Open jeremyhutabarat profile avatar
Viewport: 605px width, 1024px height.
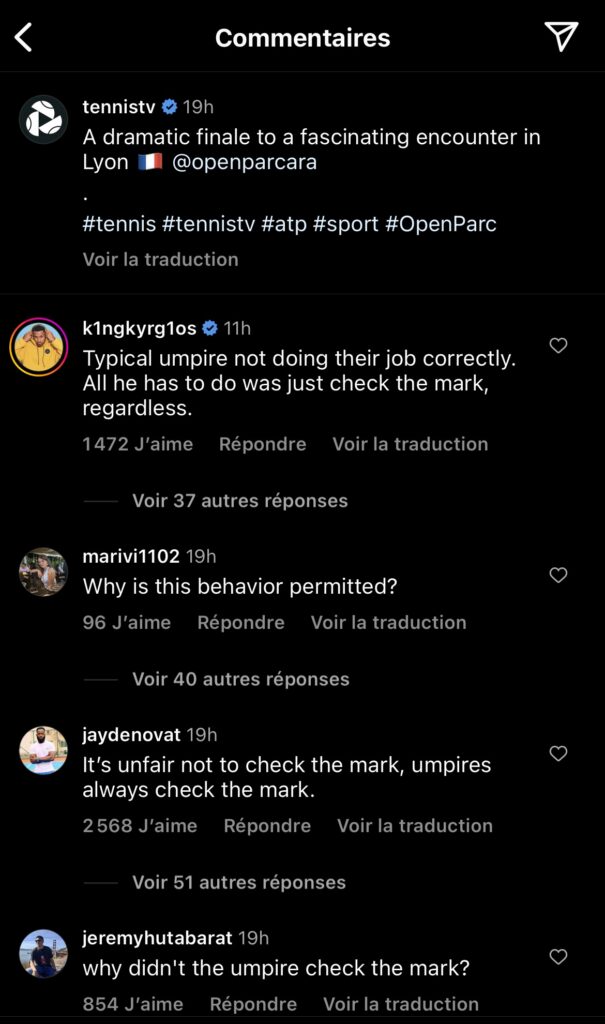click(x=43, y=954)
